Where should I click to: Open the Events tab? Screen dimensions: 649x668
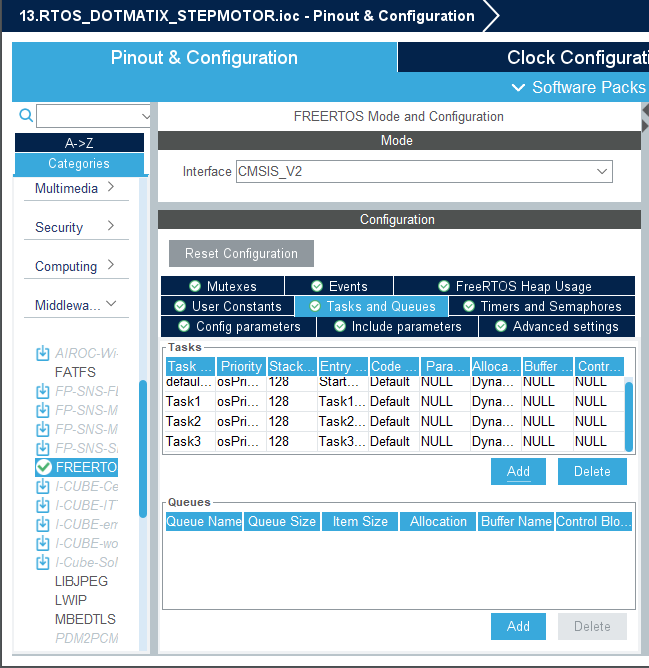pyautogui.click(x=339, y=286)
